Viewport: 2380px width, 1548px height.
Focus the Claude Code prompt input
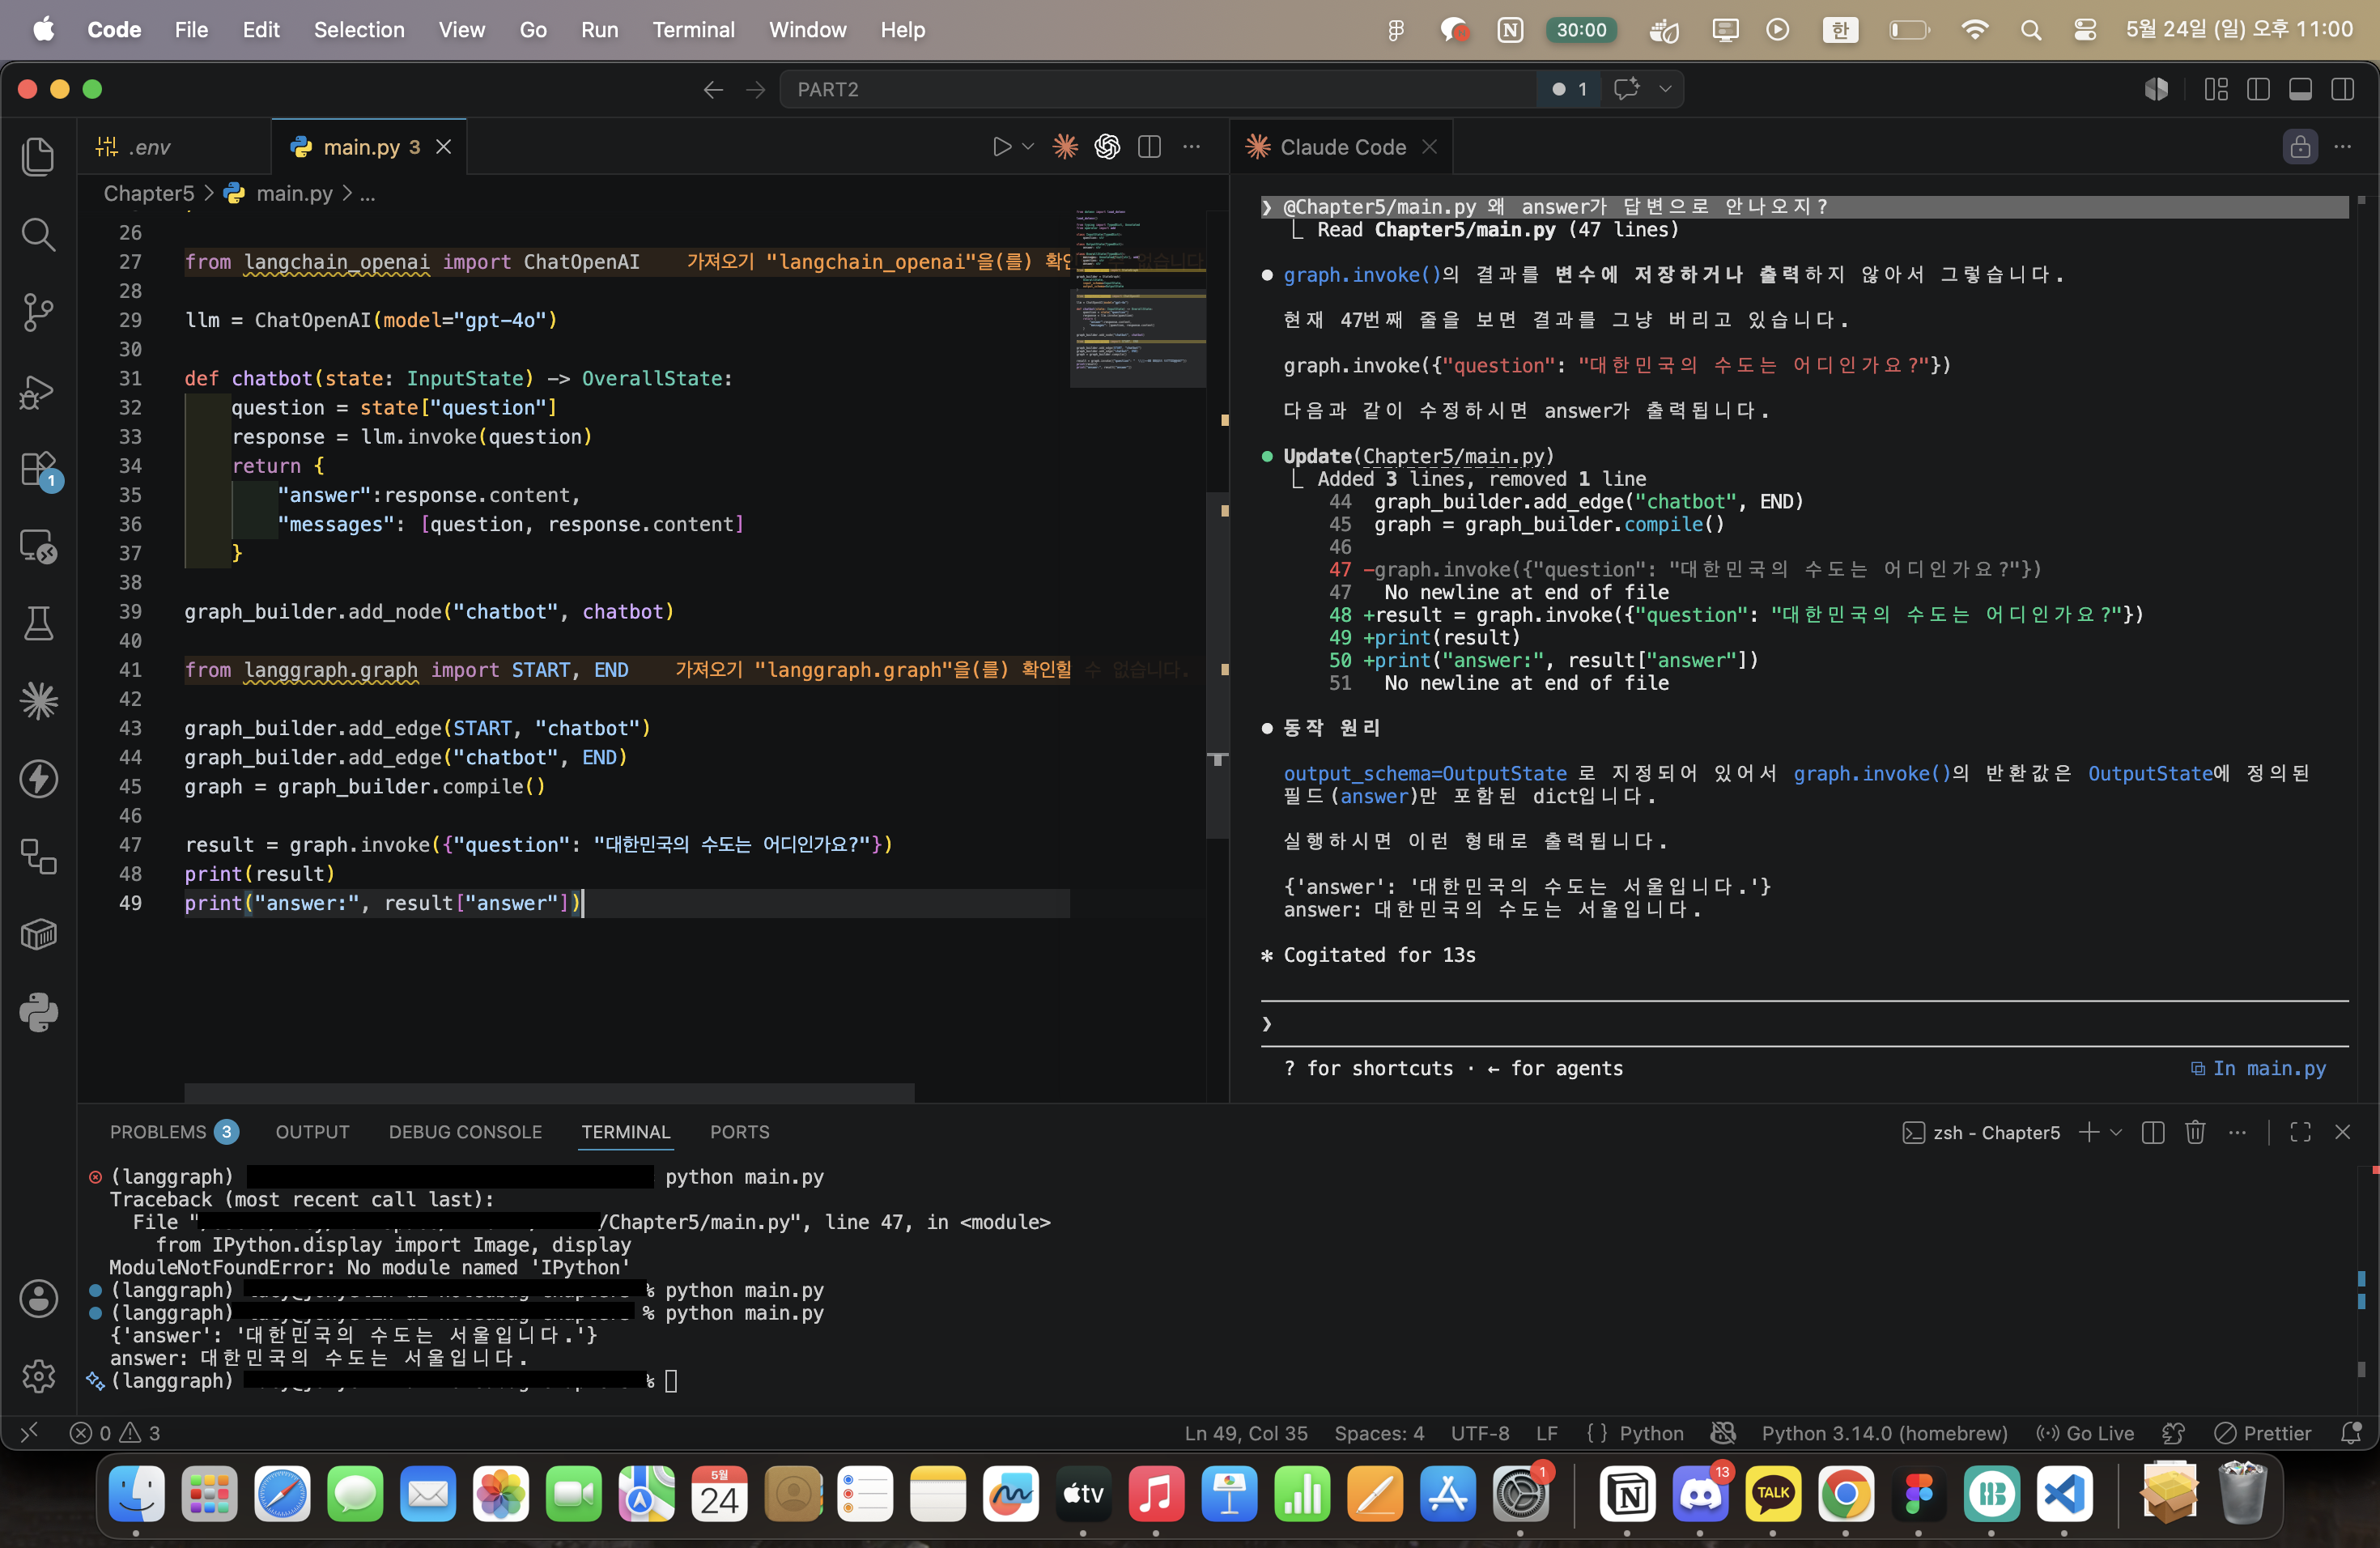(1805, 1023)
